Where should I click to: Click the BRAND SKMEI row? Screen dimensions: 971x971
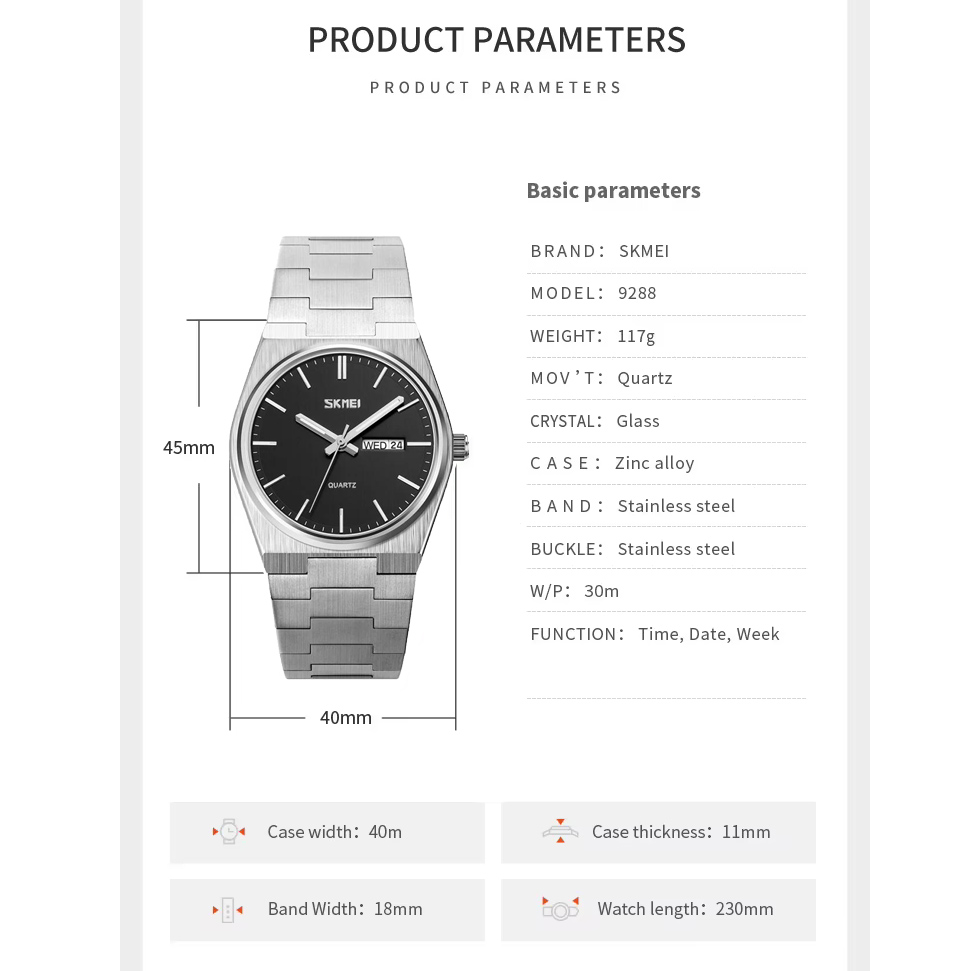[x=666, y=251]
